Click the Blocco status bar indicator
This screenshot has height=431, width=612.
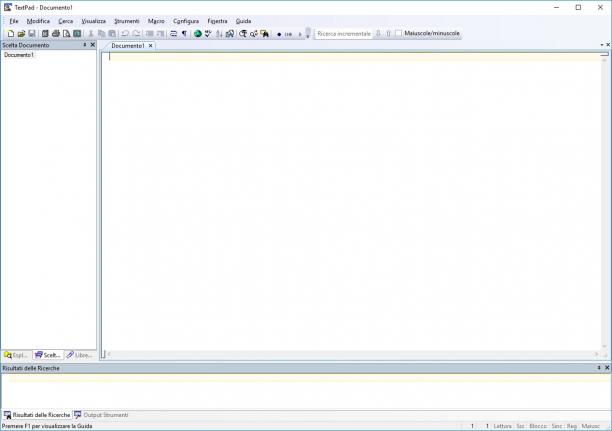pyautogui.click(x=538, y=426)
